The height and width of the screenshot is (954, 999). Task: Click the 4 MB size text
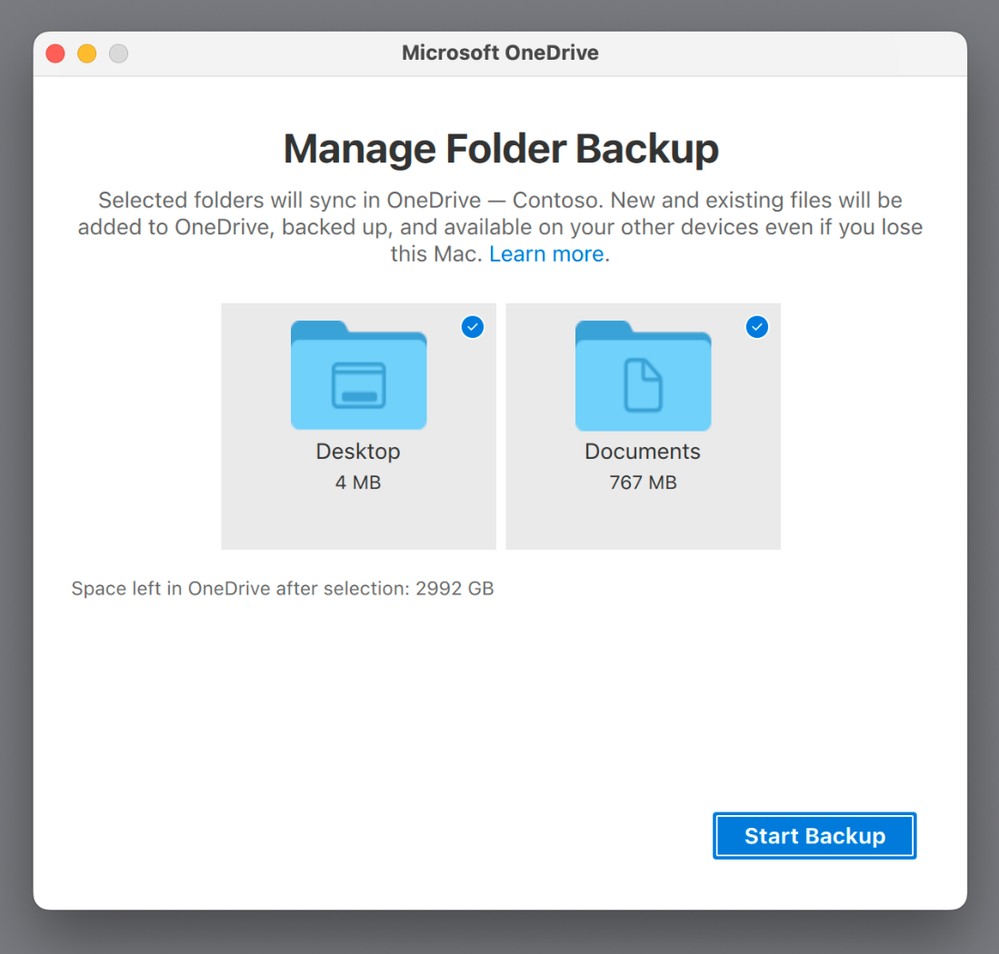coord(358,483)
